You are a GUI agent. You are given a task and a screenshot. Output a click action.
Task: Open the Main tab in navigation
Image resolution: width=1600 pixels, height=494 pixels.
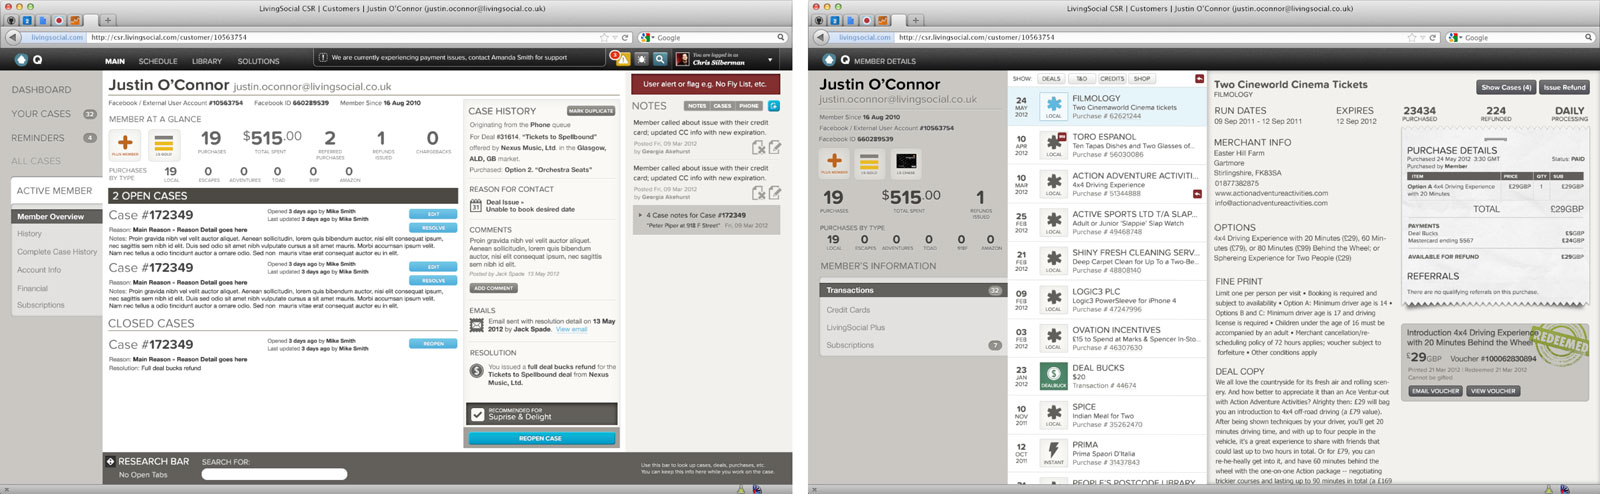point(115,61)
